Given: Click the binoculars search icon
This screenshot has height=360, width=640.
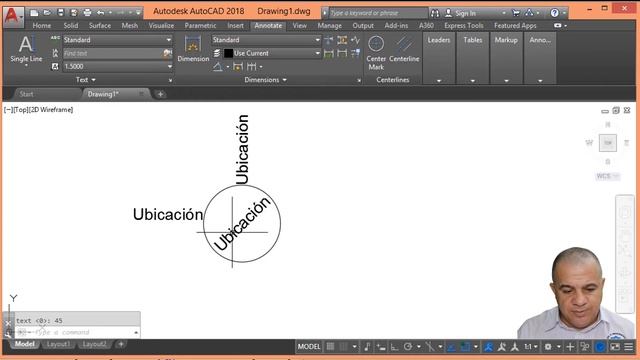Looking at the screenshot, I should point(435,13).
